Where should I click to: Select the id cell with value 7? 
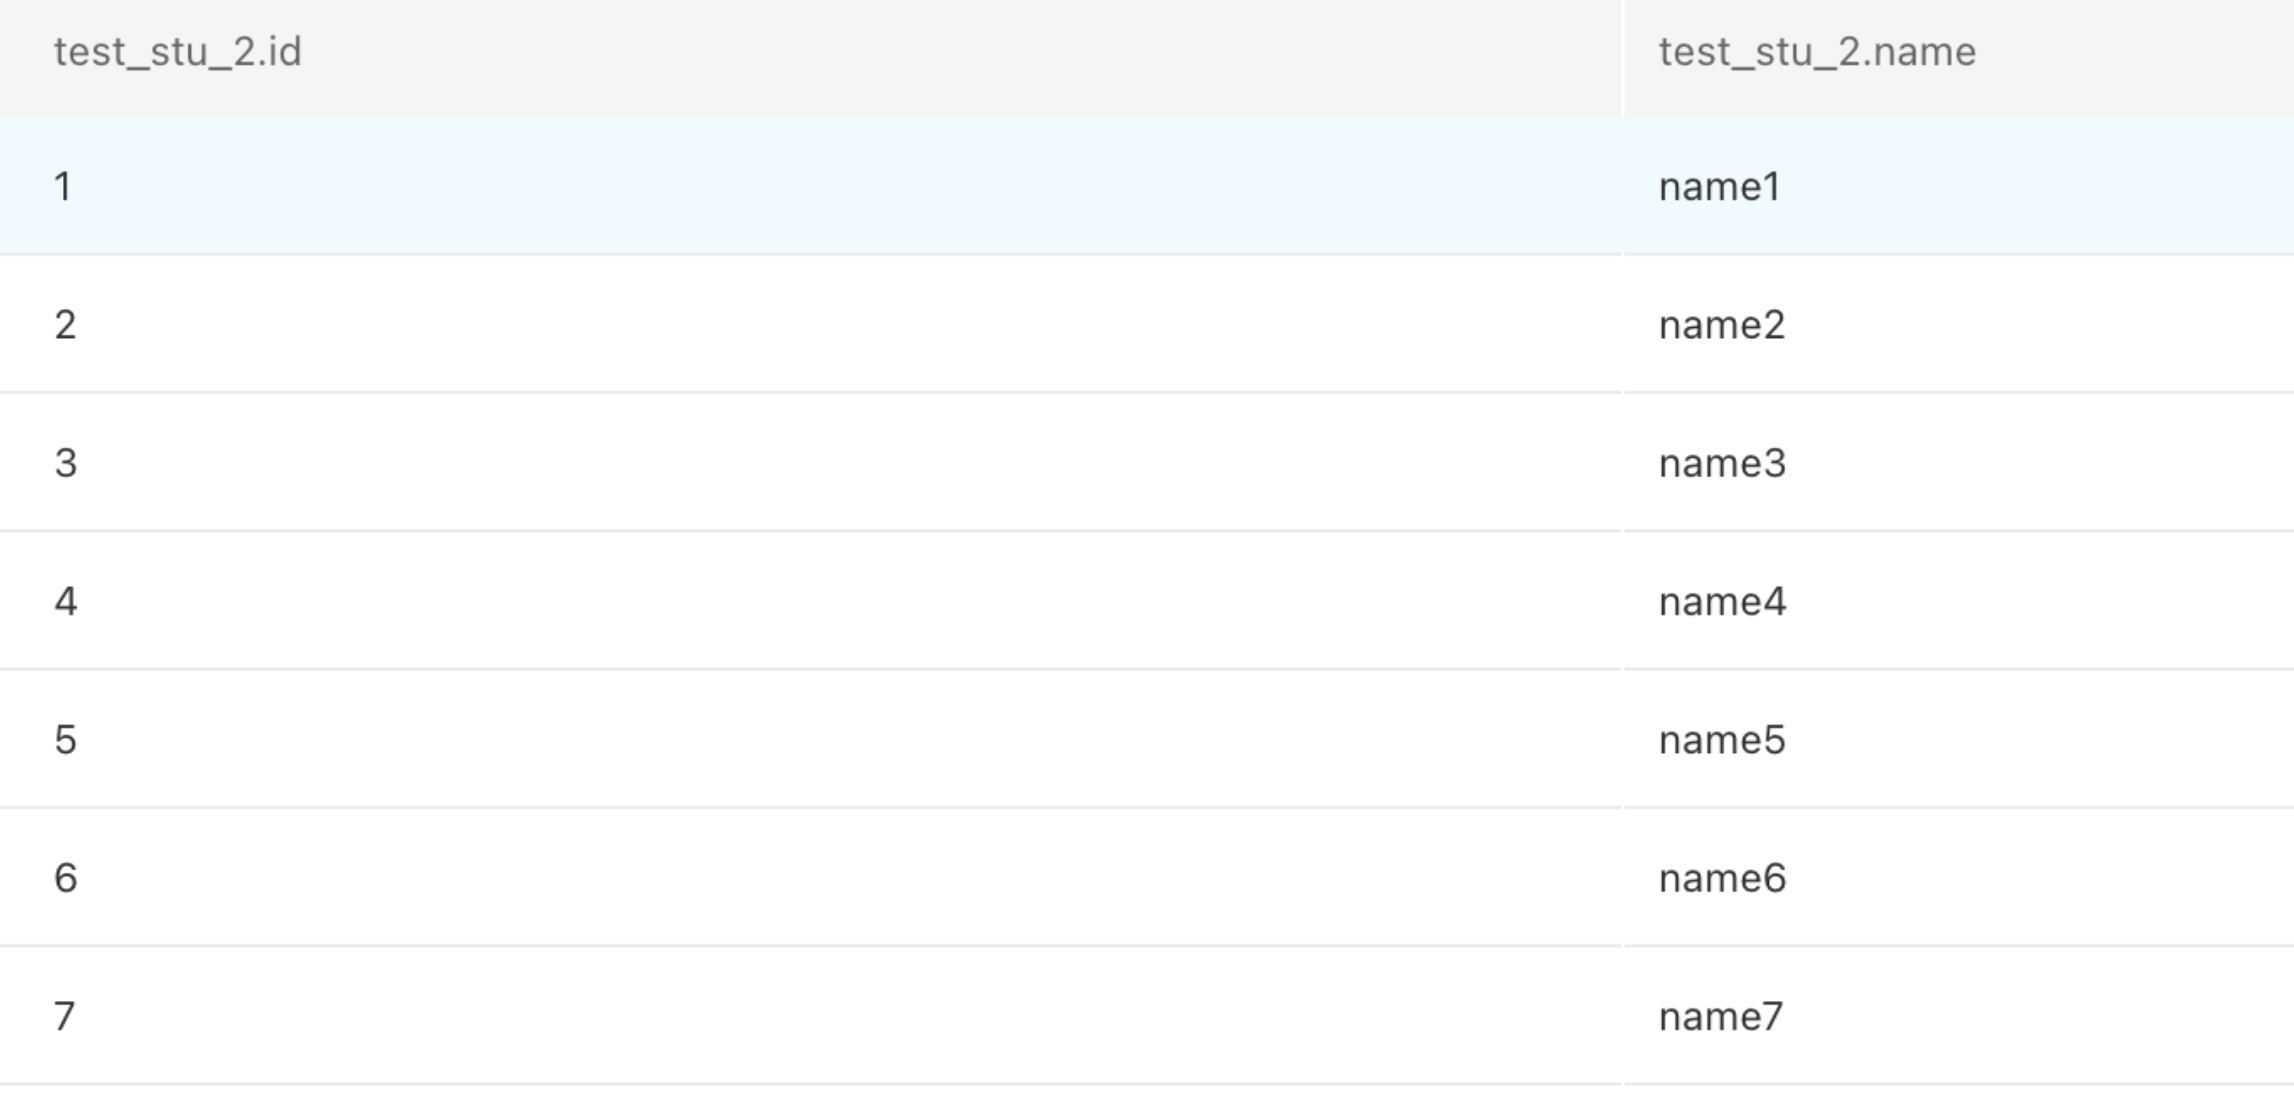[x=810, y=1016]
